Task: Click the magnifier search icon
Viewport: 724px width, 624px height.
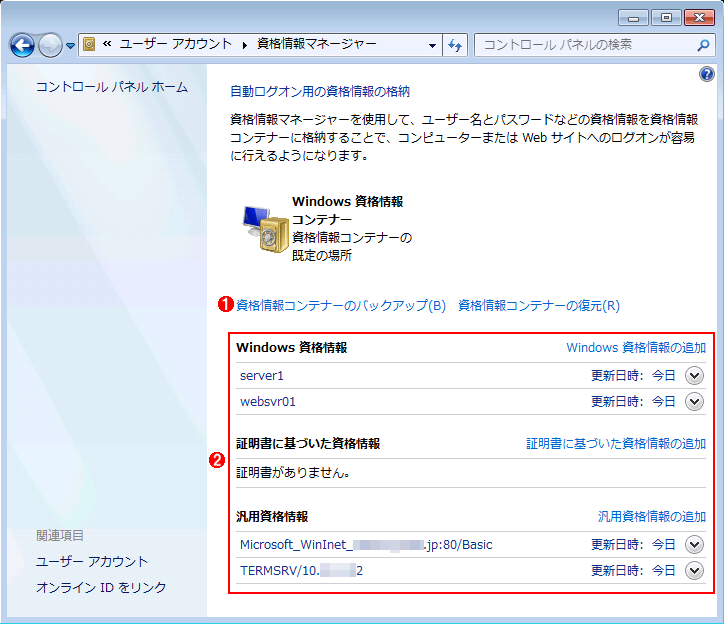Action: (x=703, y=45)
